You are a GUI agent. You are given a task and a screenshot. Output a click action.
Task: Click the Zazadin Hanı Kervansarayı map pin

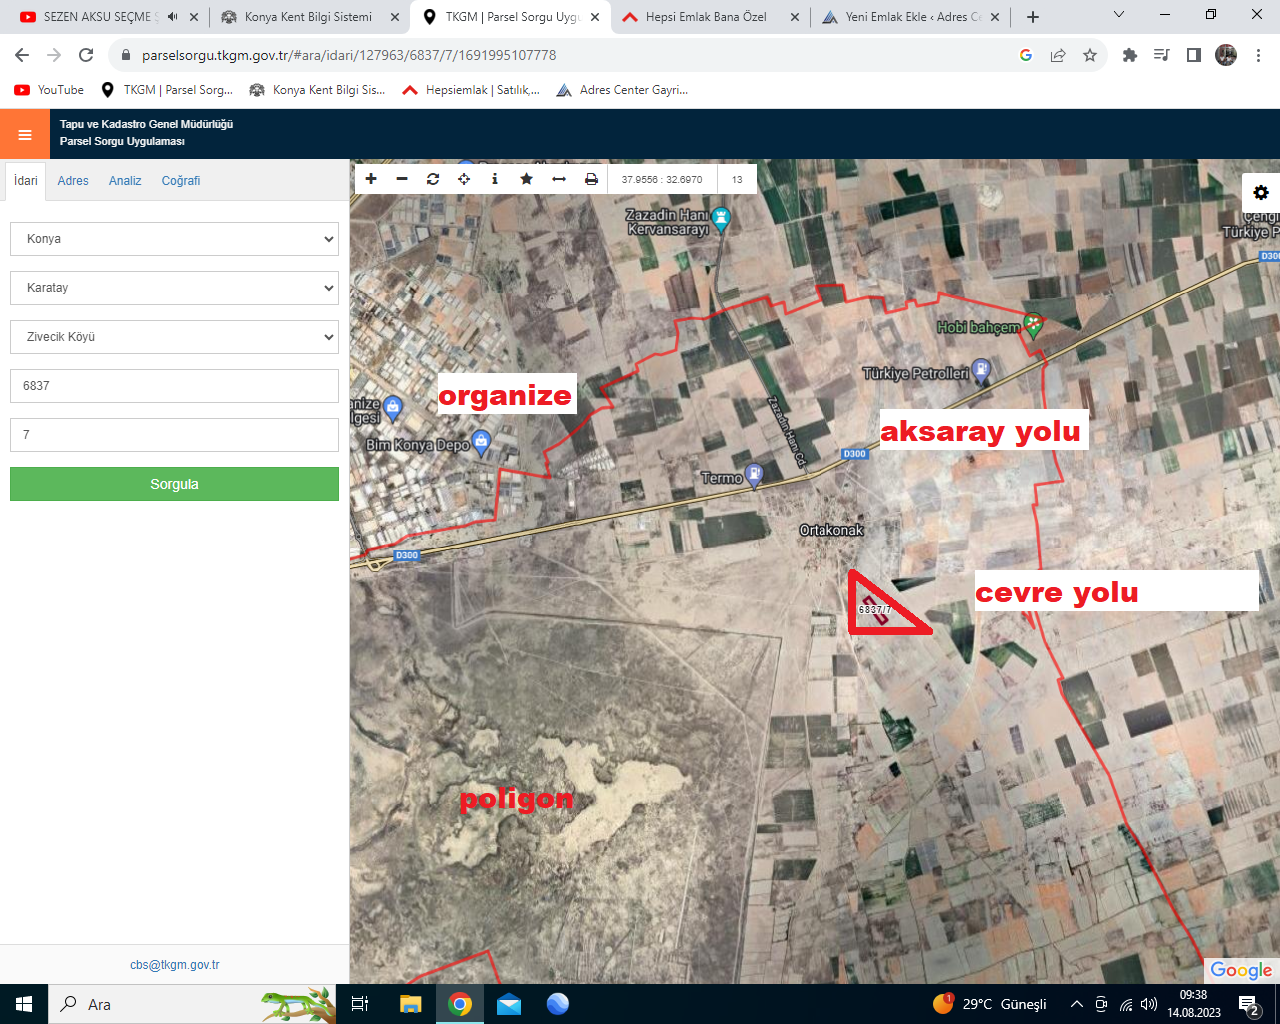[721, 219]
